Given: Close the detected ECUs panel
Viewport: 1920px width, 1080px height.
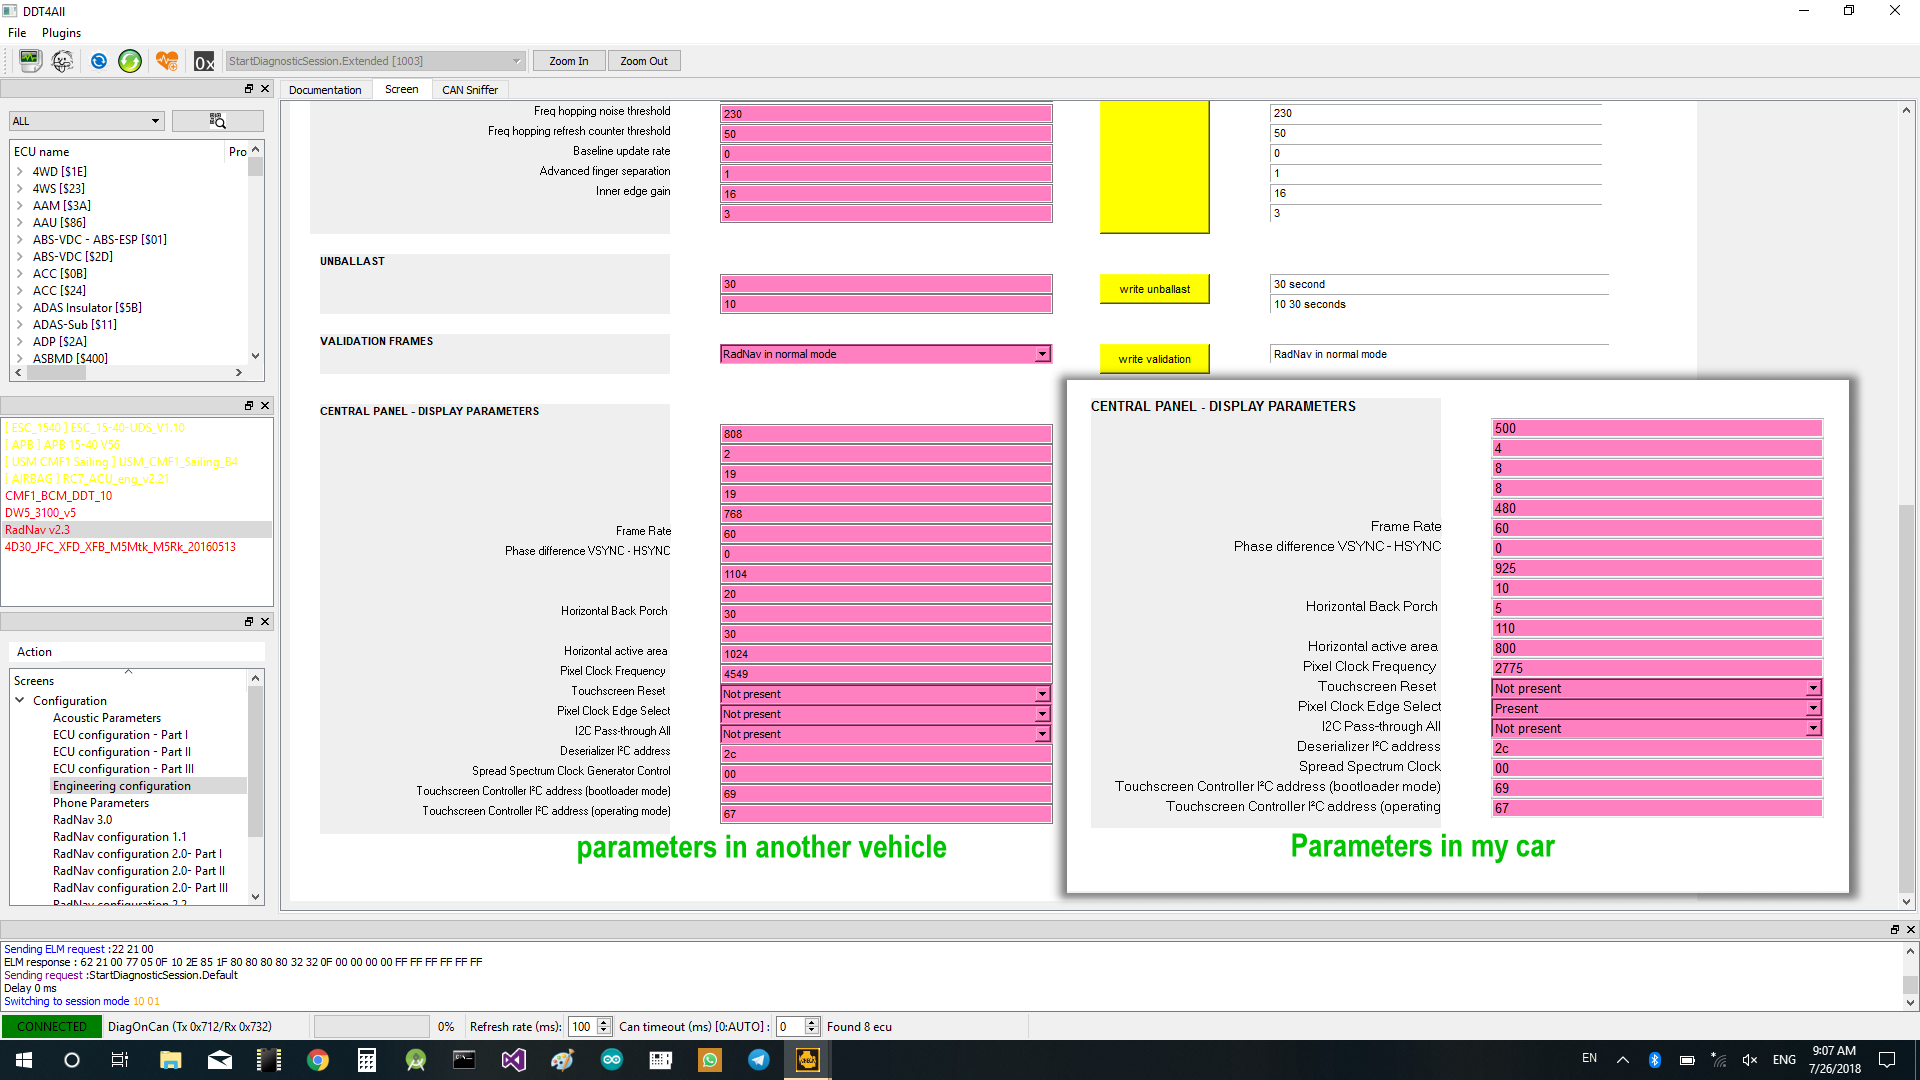Looking at the screenshot, I should (x=265, y=406).
